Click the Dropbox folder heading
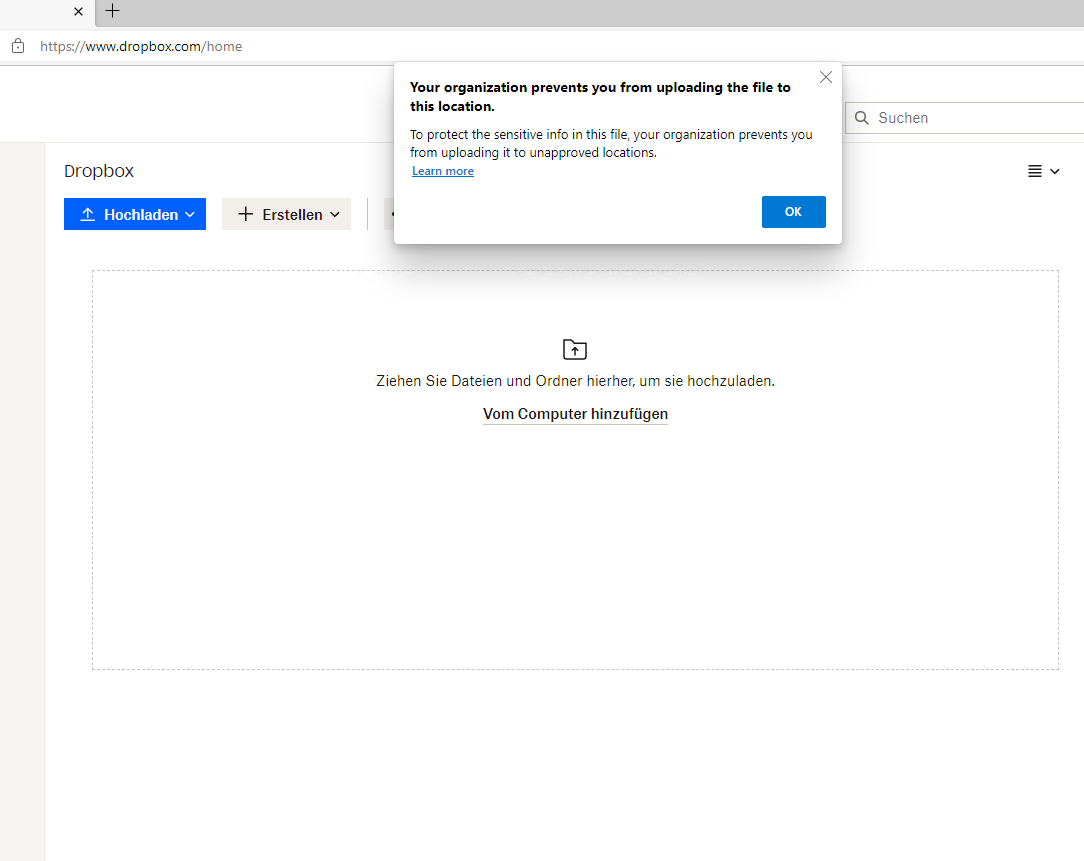This screenshot has height=861, width=1084. click(x=99, y=171)
